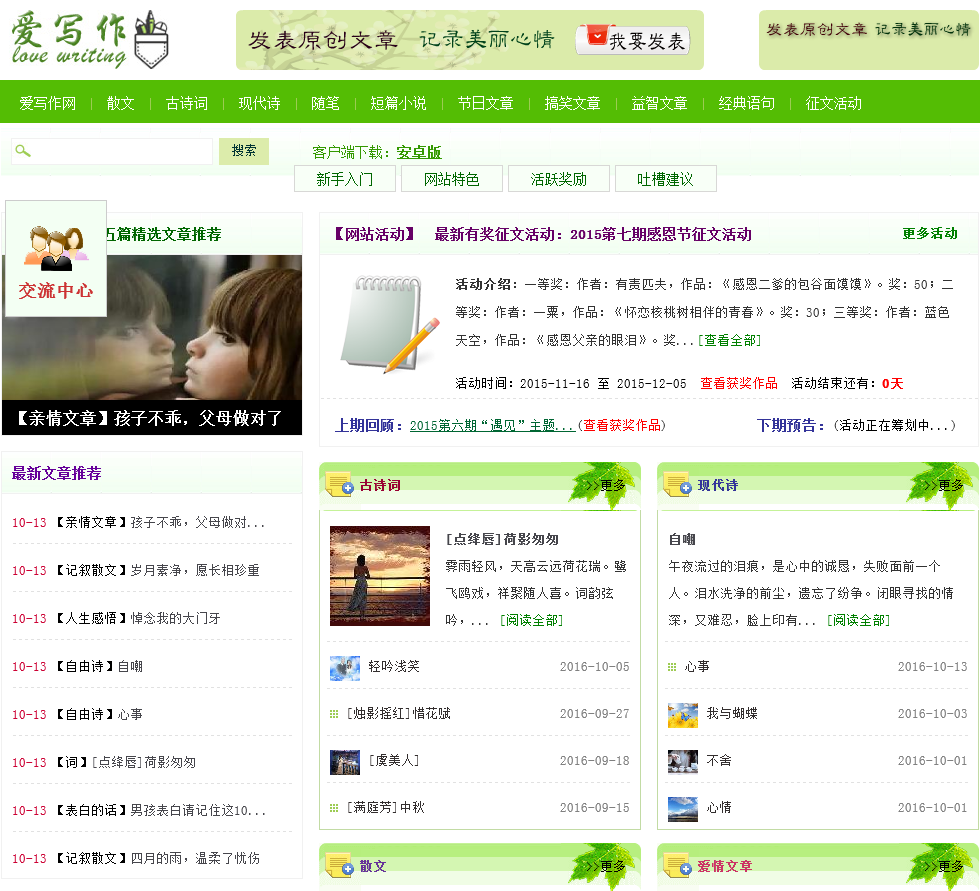Select the 新手入门 tab

344,179
